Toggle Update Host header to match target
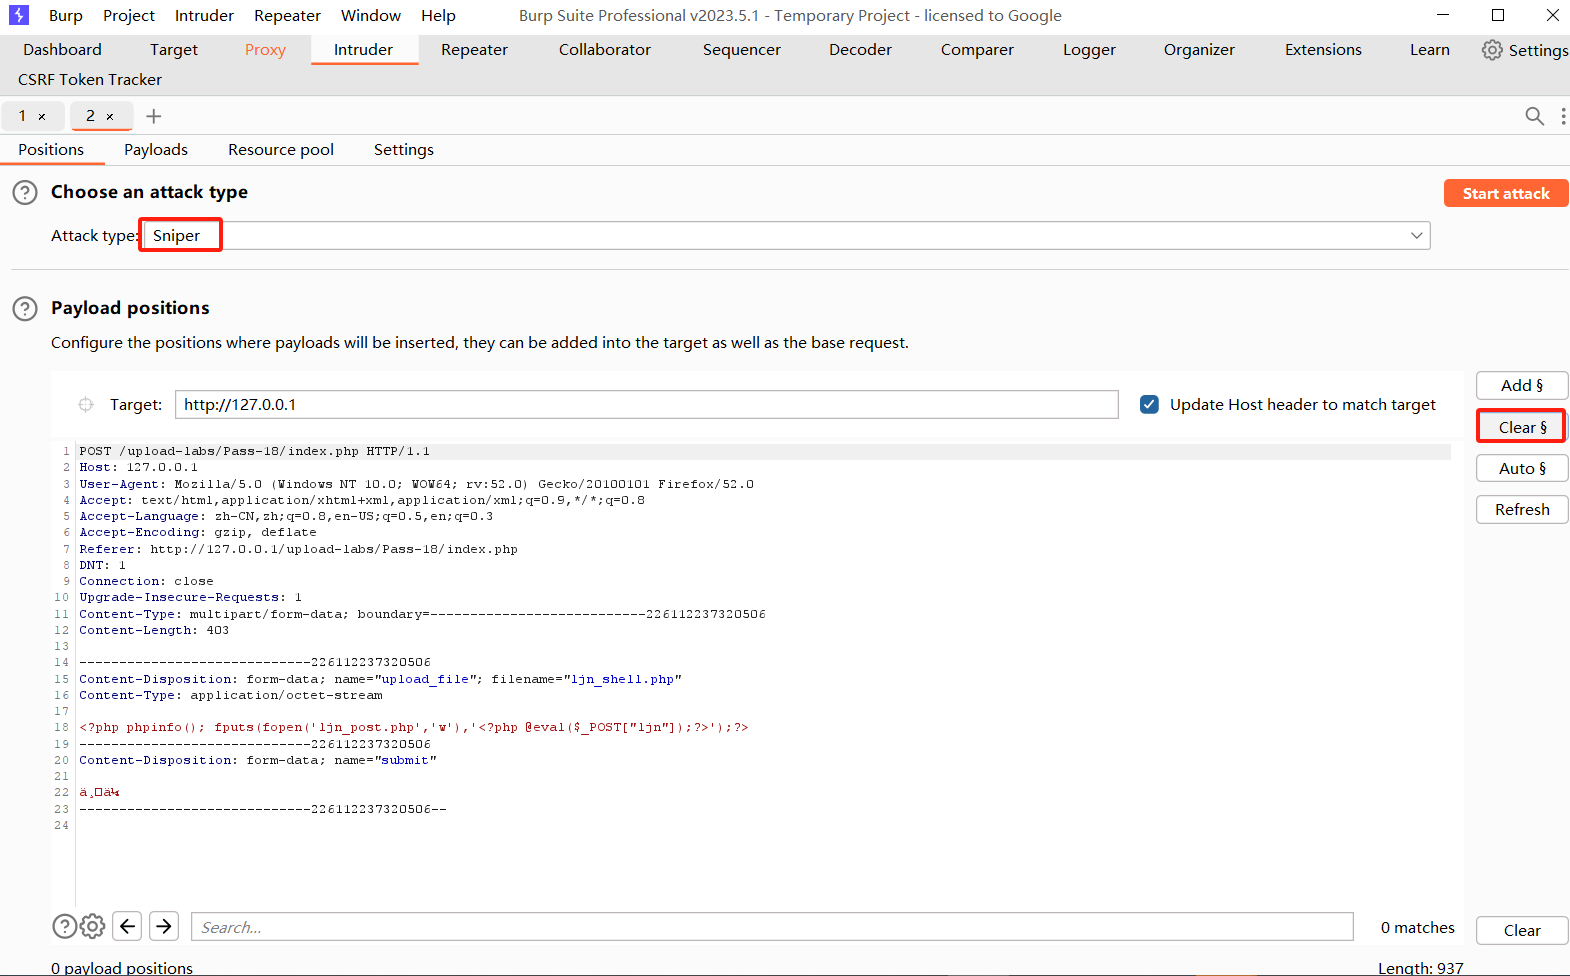 [x=1150, y=404]
